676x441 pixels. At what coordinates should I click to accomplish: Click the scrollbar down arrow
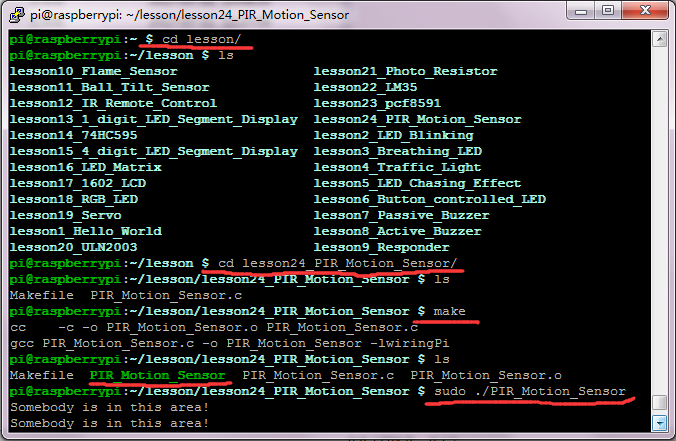click(x=660, y=423)
